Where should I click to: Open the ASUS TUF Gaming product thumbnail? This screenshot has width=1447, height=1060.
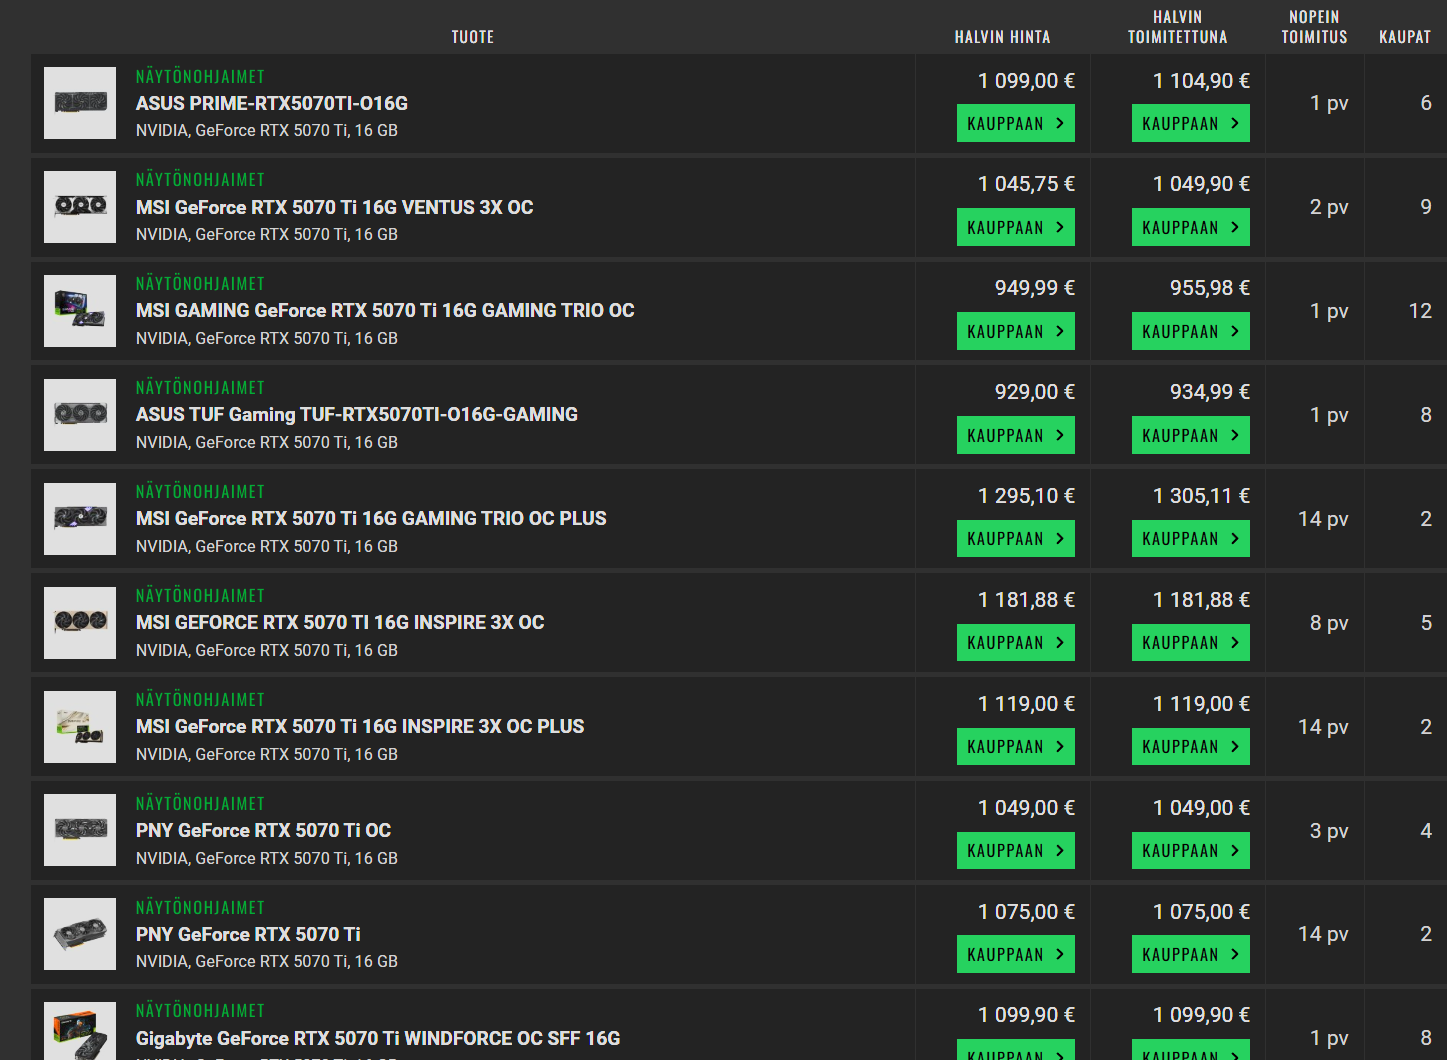point(80,415)
